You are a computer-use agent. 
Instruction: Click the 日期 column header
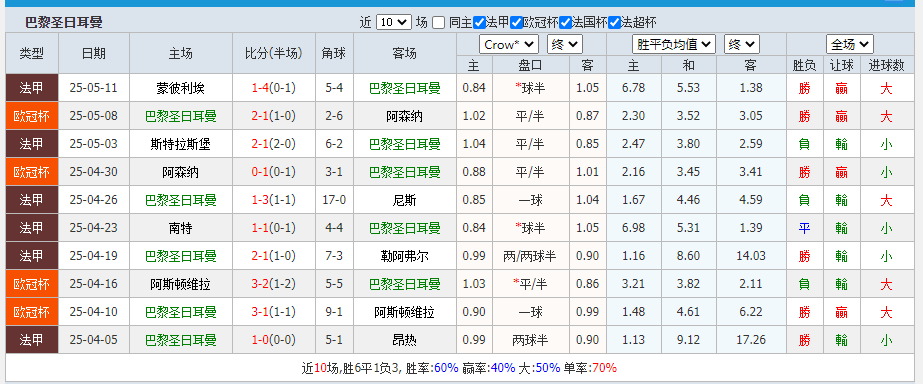94,54
